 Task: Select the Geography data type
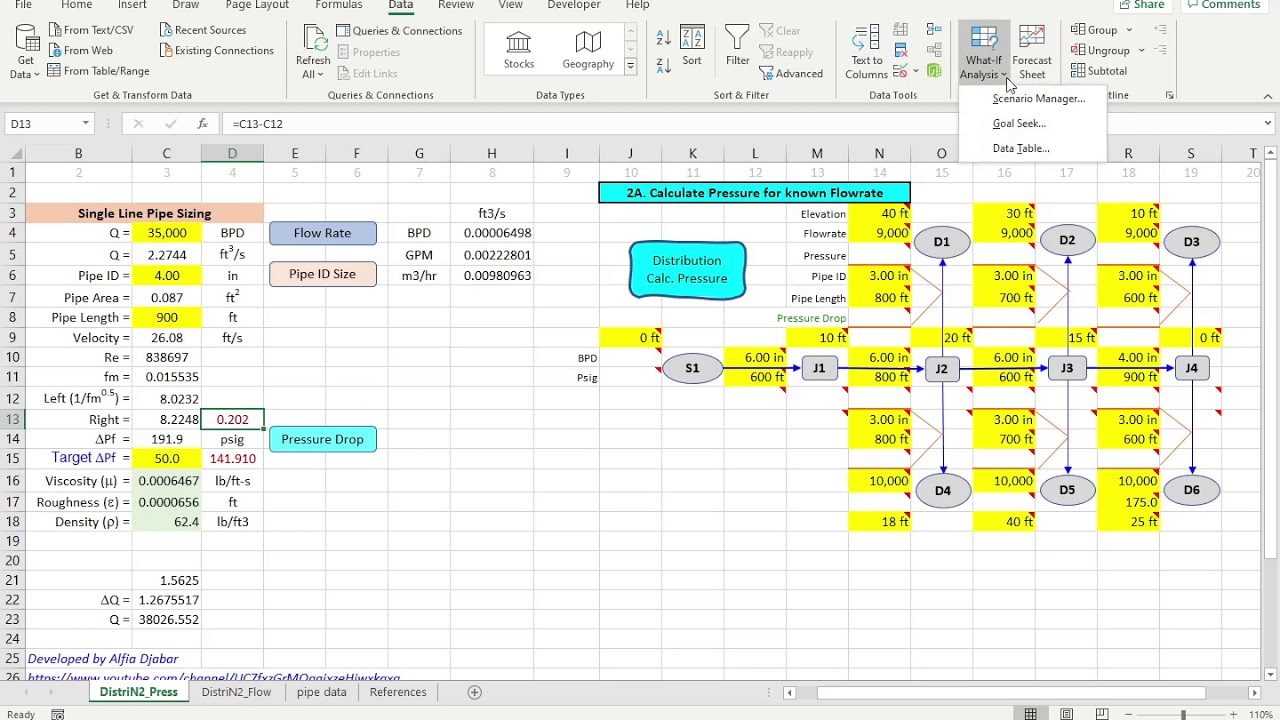tap(588, 48)
